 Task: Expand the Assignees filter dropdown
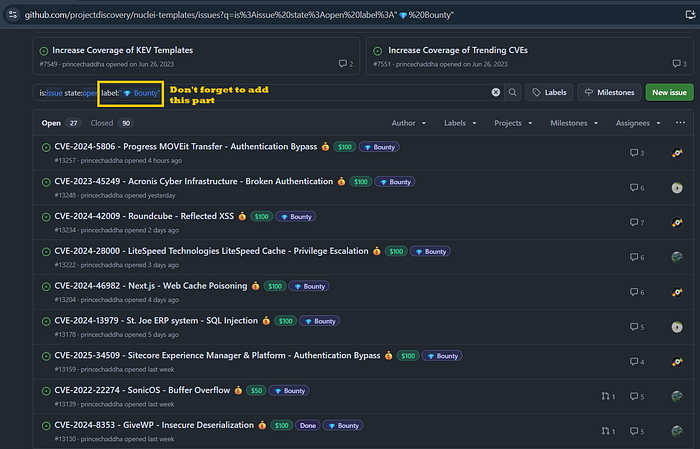638,123
